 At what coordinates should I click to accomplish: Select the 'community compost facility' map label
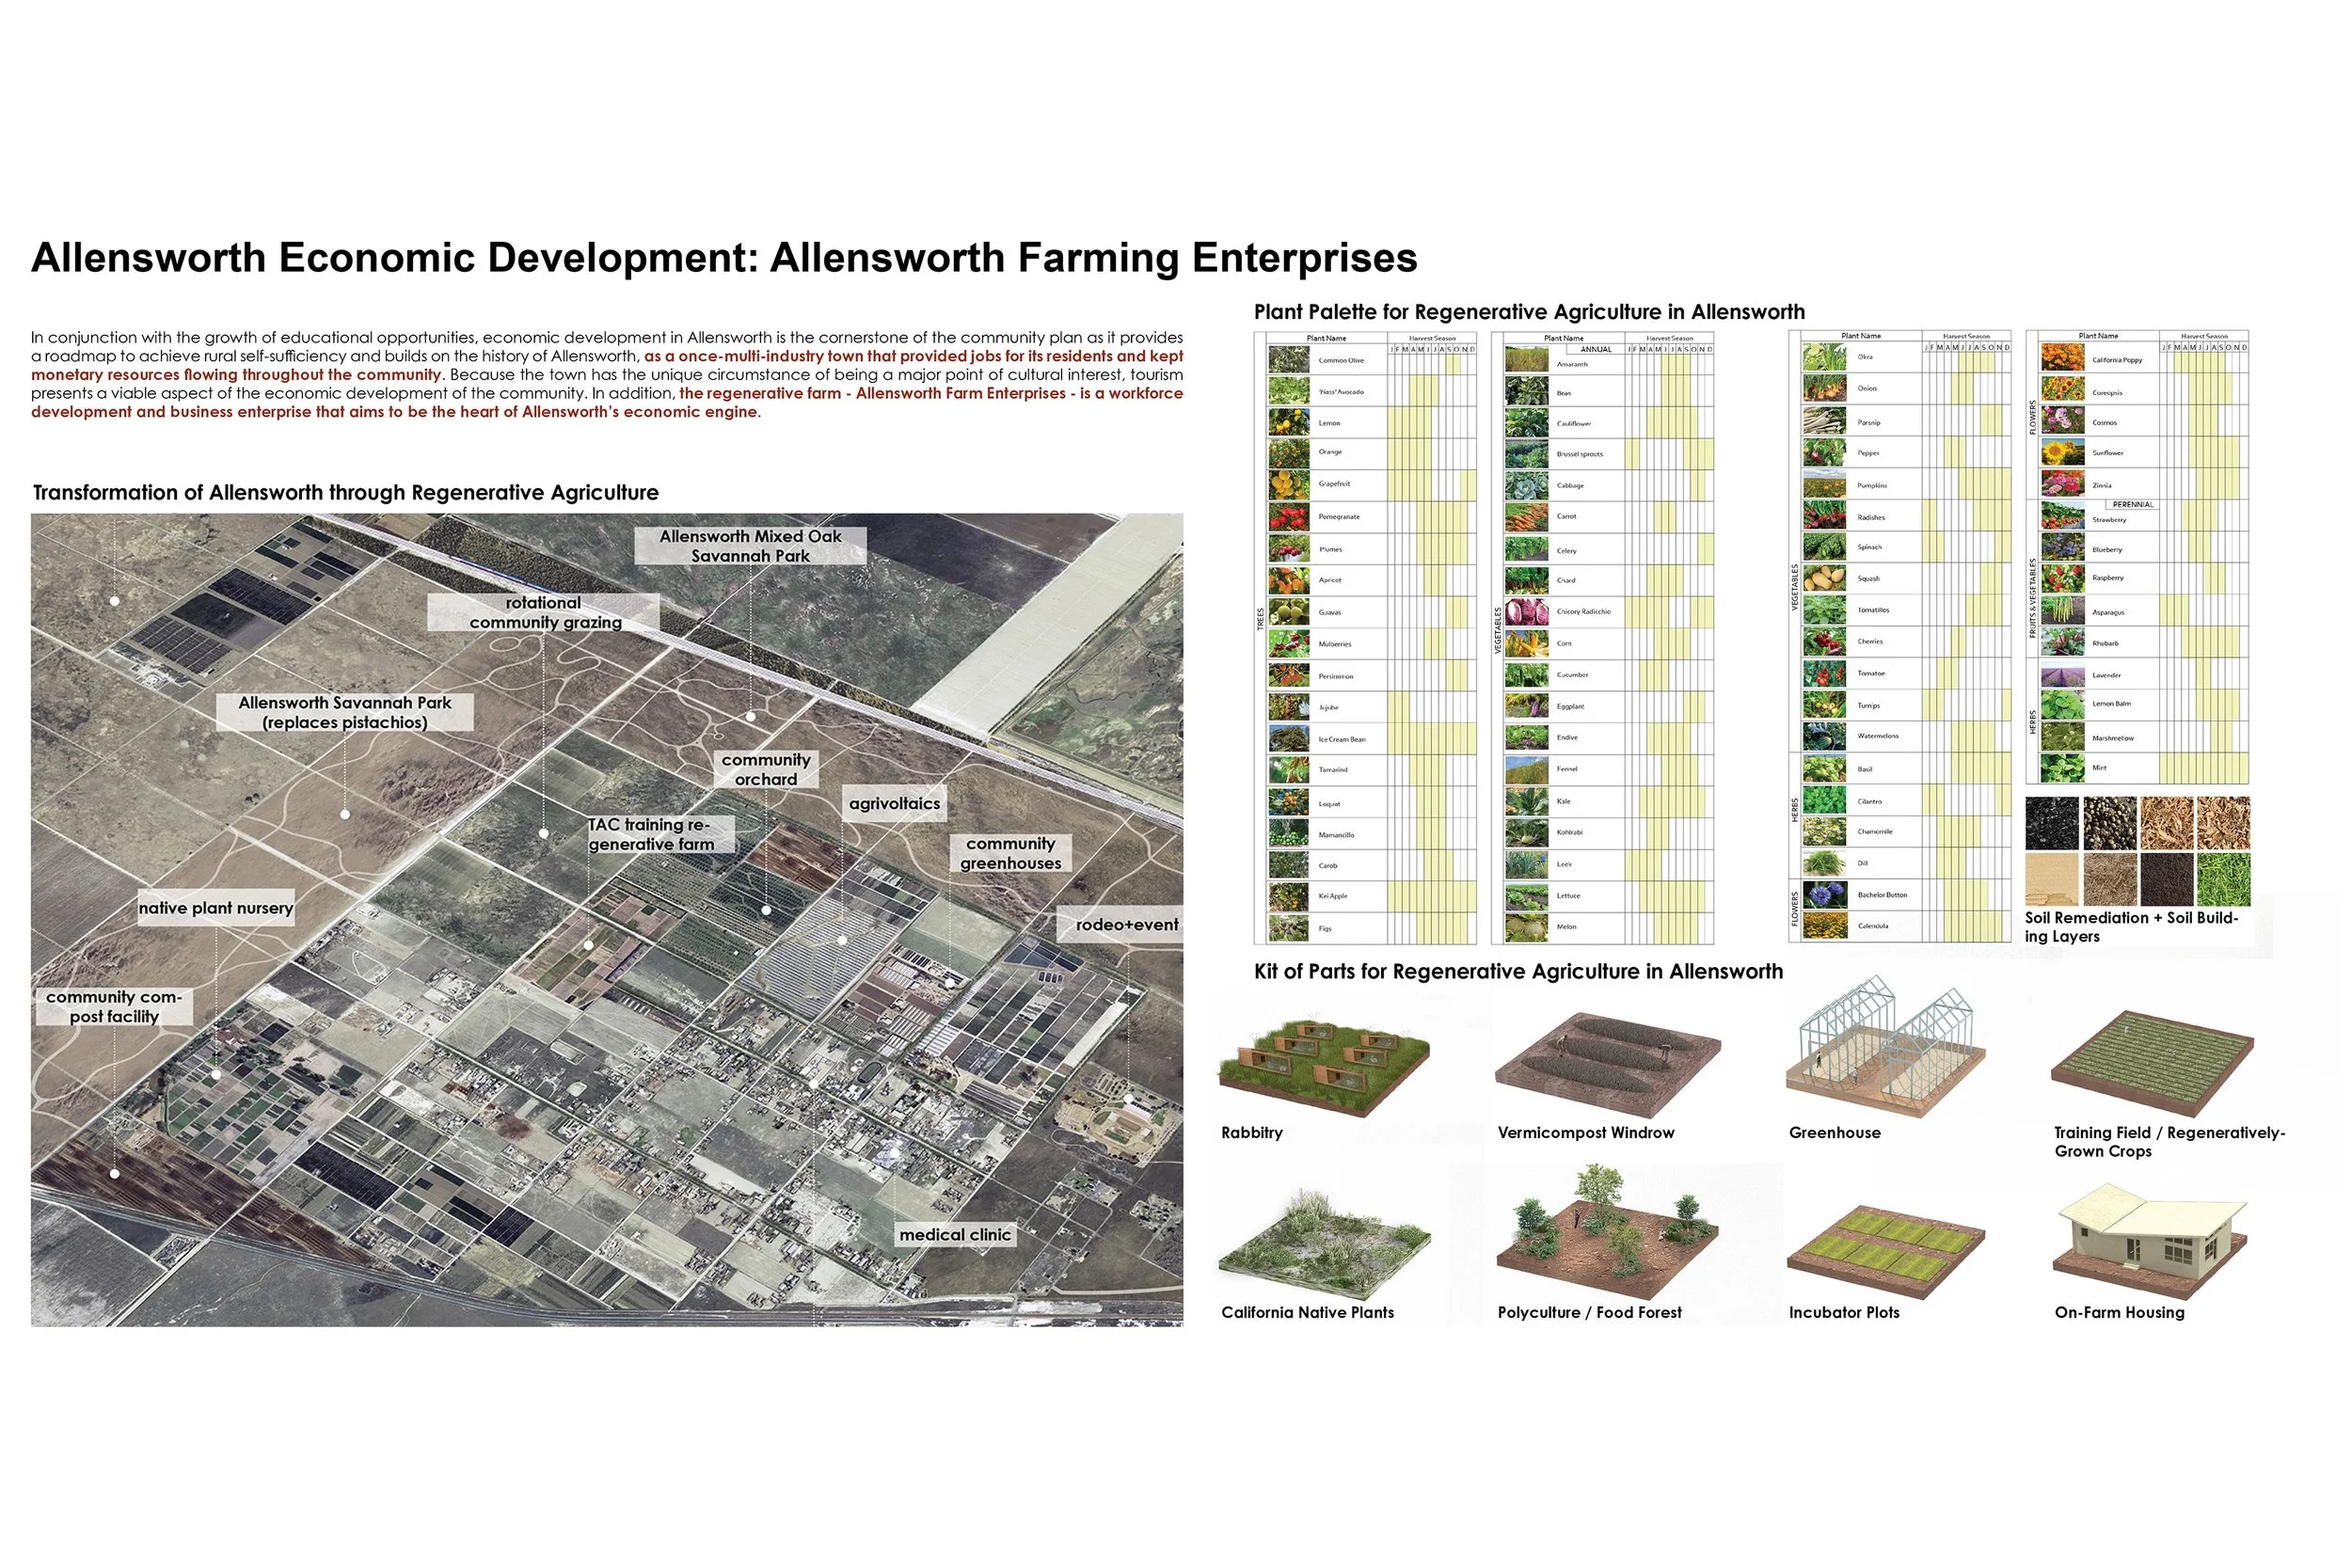tap(114, 1006)
